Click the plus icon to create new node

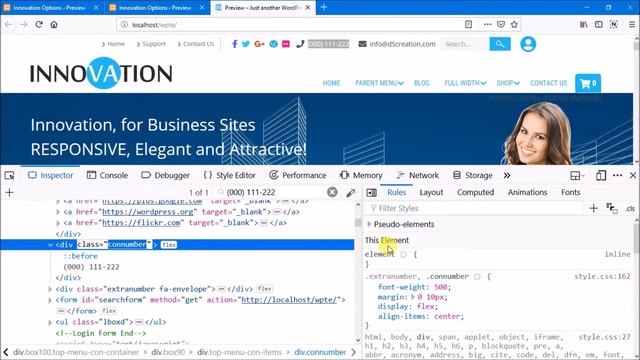[x=9, y=192]
